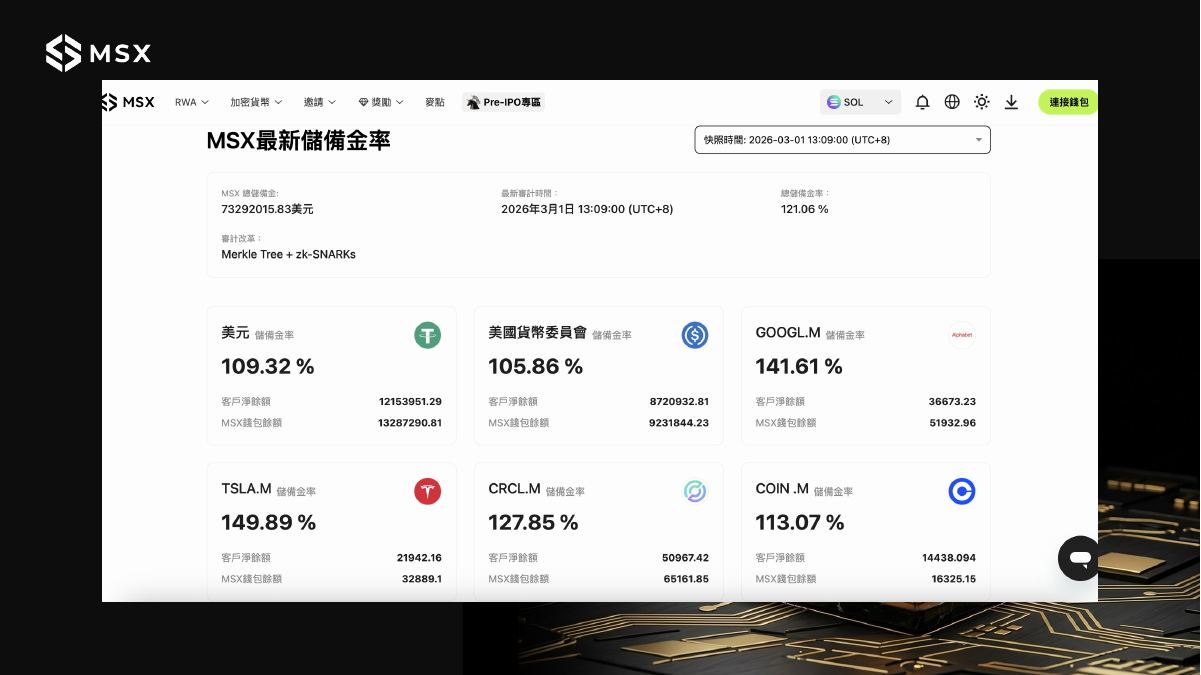Click the customer balance 36673.23
This screenshot has height=675, width=1201.
click(x=952, y=401)
